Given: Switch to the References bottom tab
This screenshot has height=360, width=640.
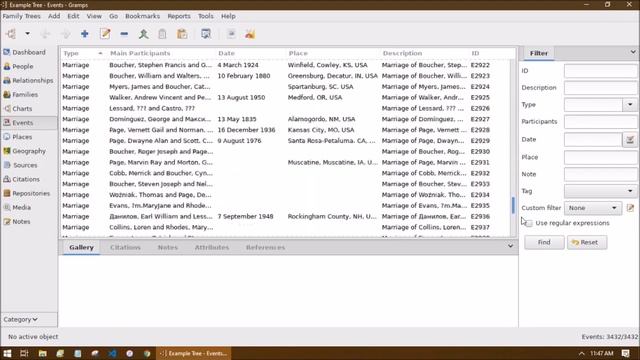Looking at the screenshot, I should [265, 247].
